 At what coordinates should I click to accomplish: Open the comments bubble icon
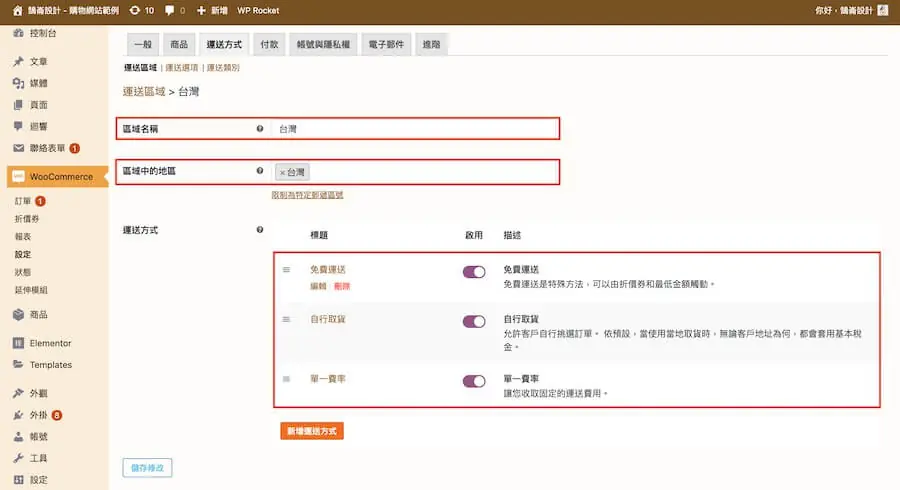point(169,10)
